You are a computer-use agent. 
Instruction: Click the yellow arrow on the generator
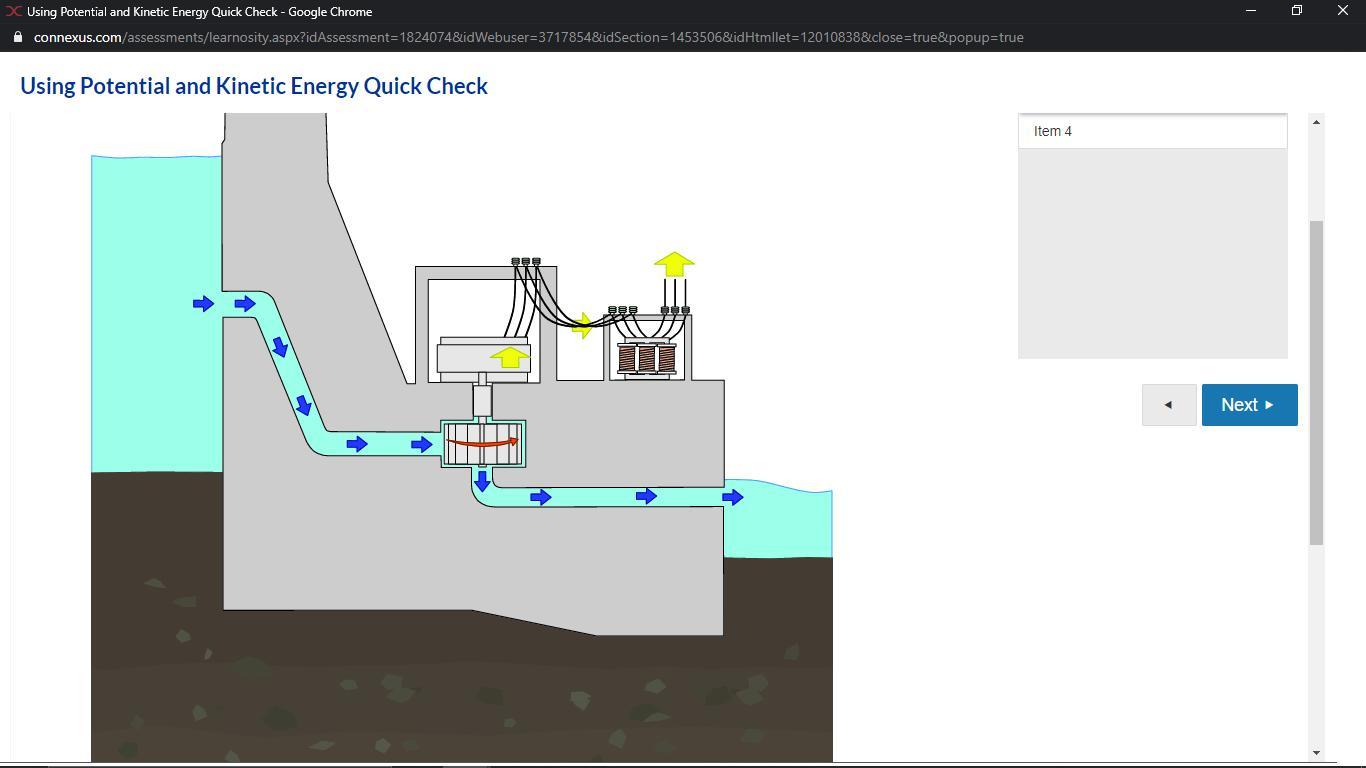coord(510,357)
